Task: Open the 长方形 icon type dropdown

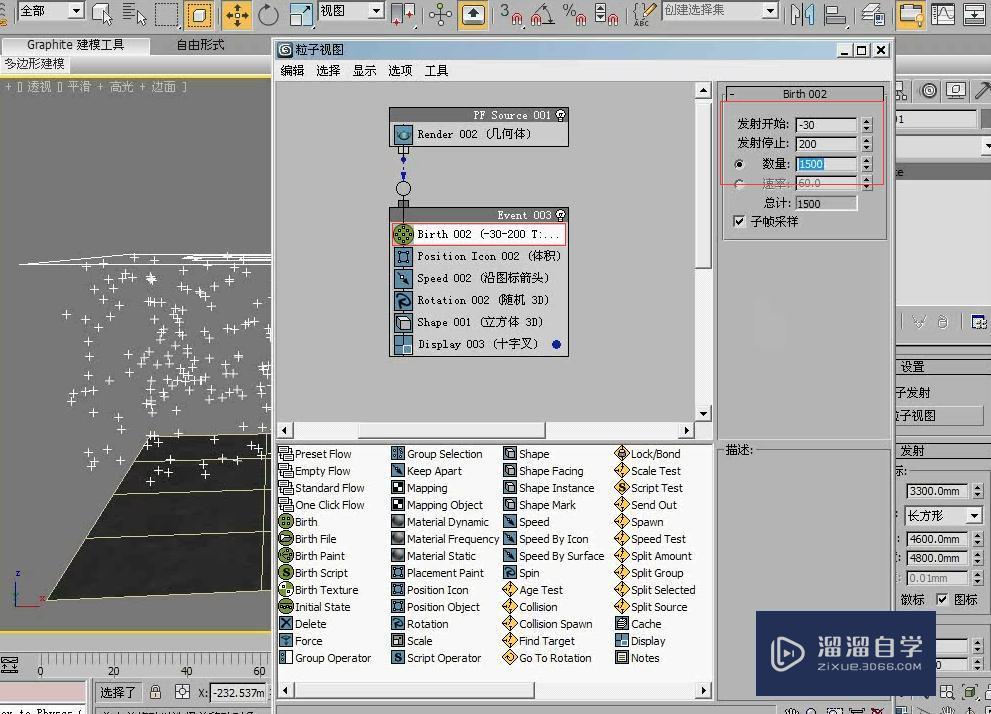Action: point(974,516)
